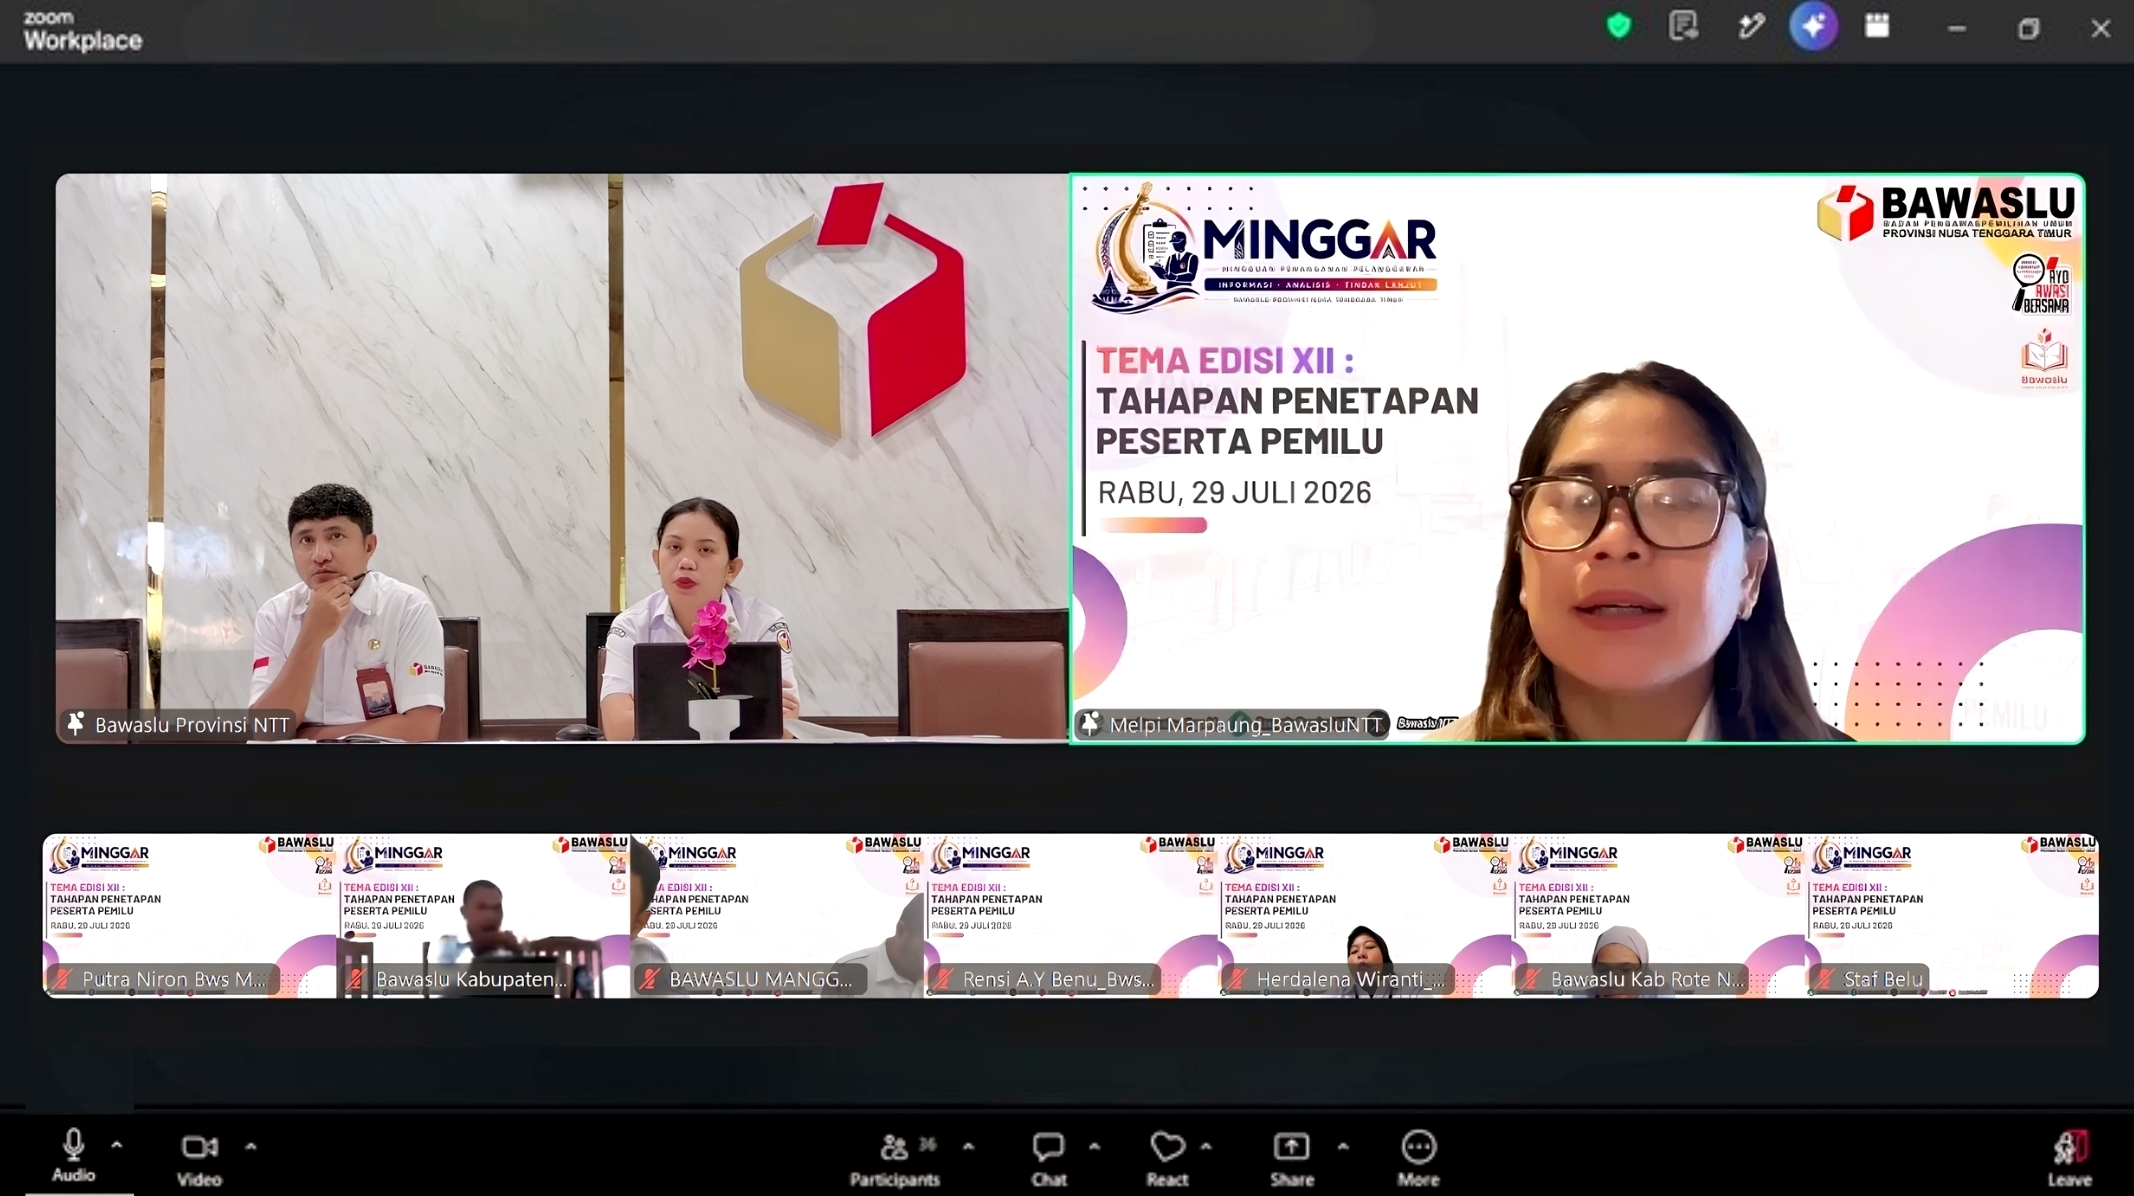This screenshot has width=2134, height=1196.
Task: Toggle camera with the Video button
Action: click(x=199, y=1158)
